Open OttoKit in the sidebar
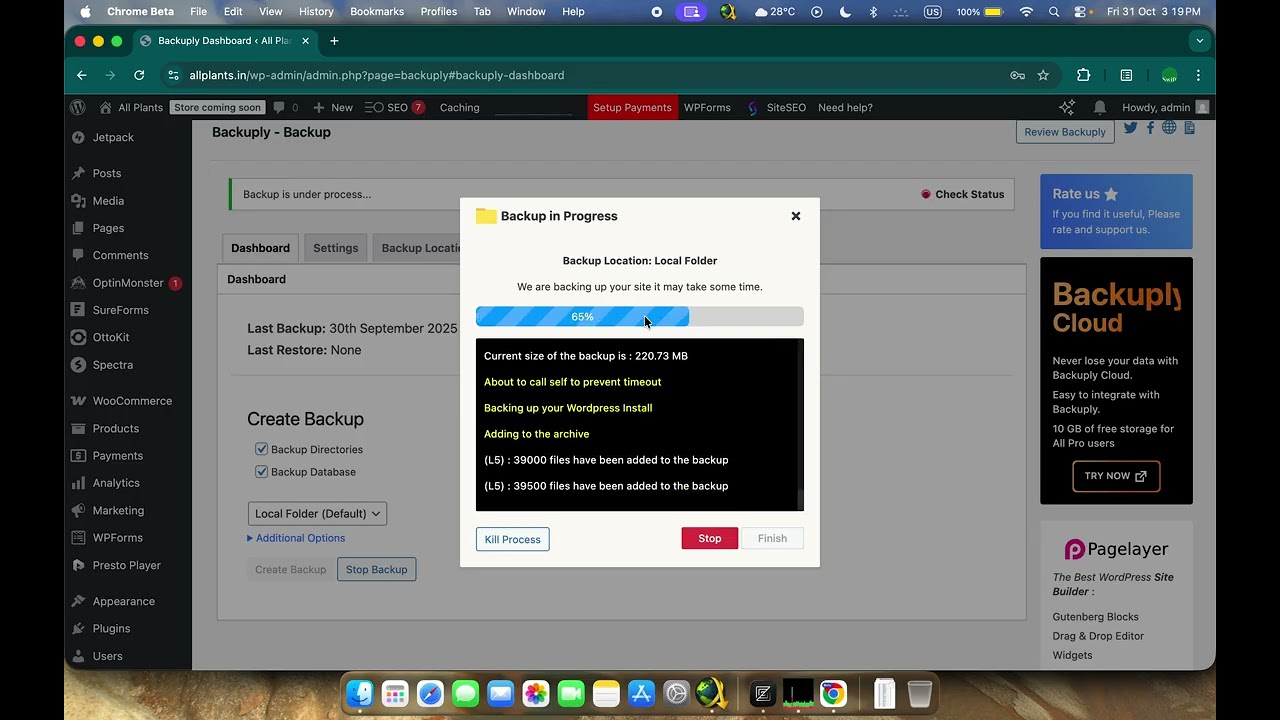1280x720 pixels. tap(111, 337)
